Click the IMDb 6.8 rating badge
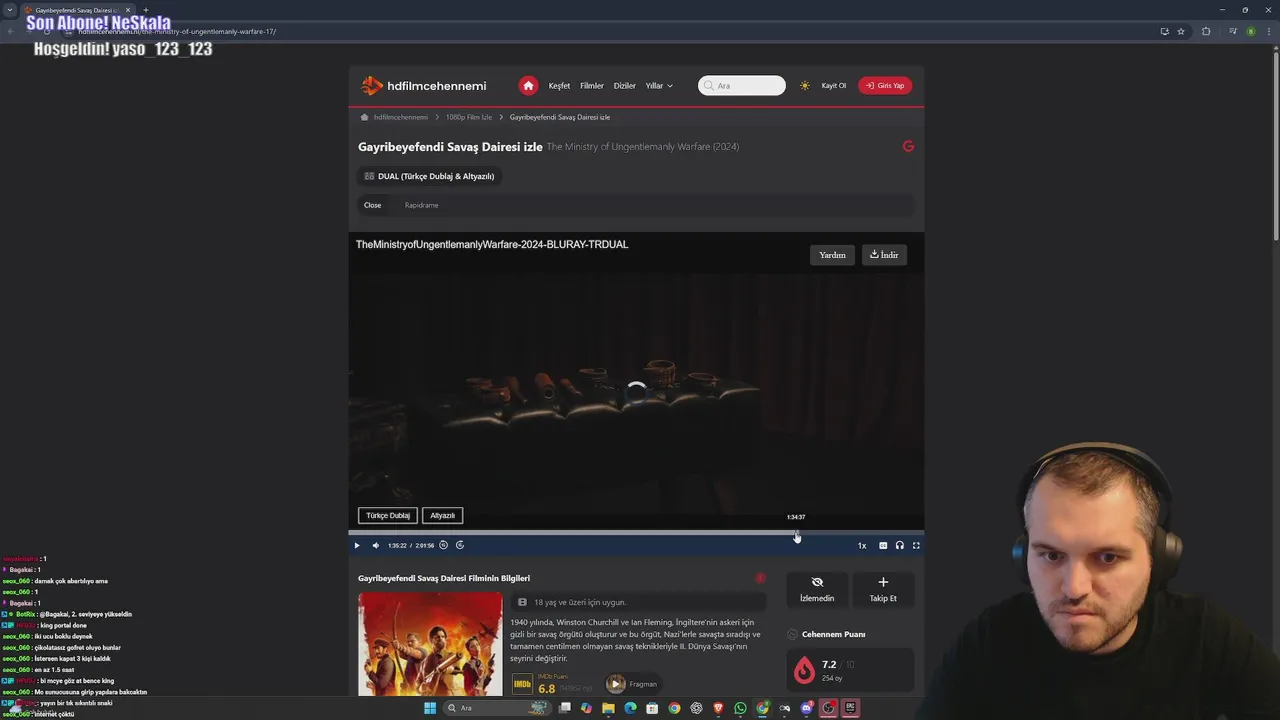Screen dimensions: 1280x720 (550, 684)
